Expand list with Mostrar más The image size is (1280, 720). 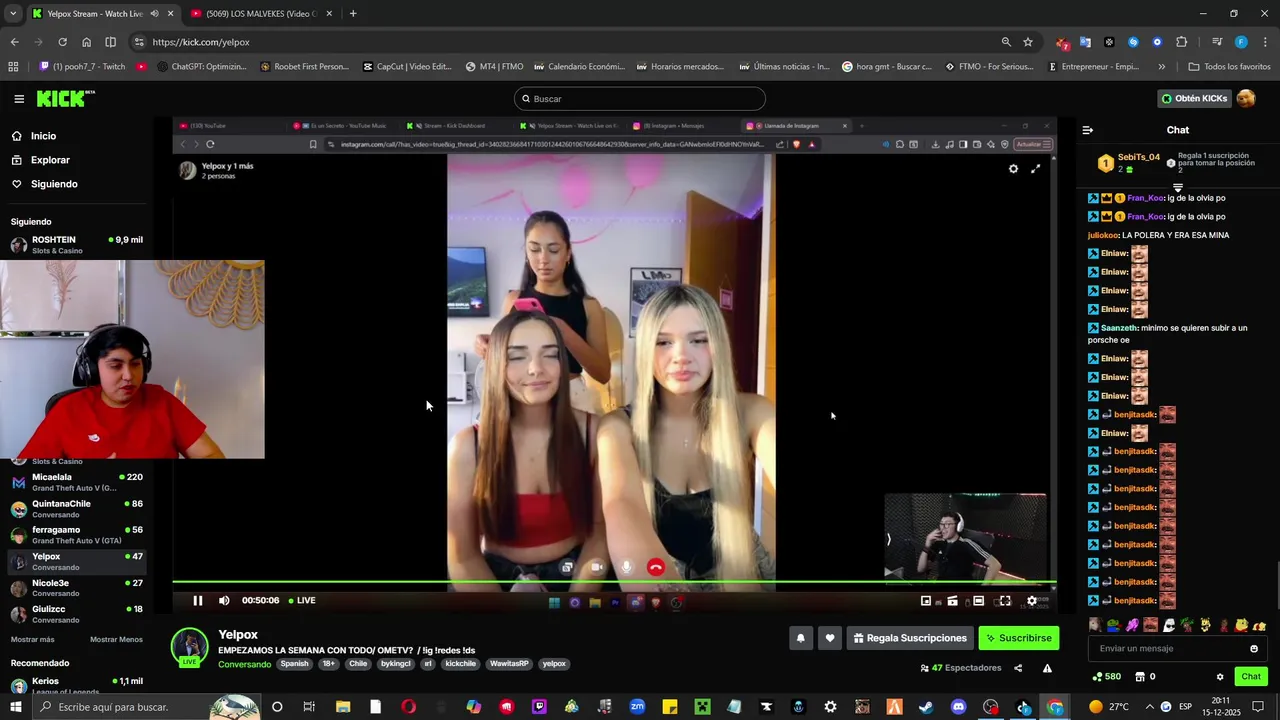click(x=33, y=640)
